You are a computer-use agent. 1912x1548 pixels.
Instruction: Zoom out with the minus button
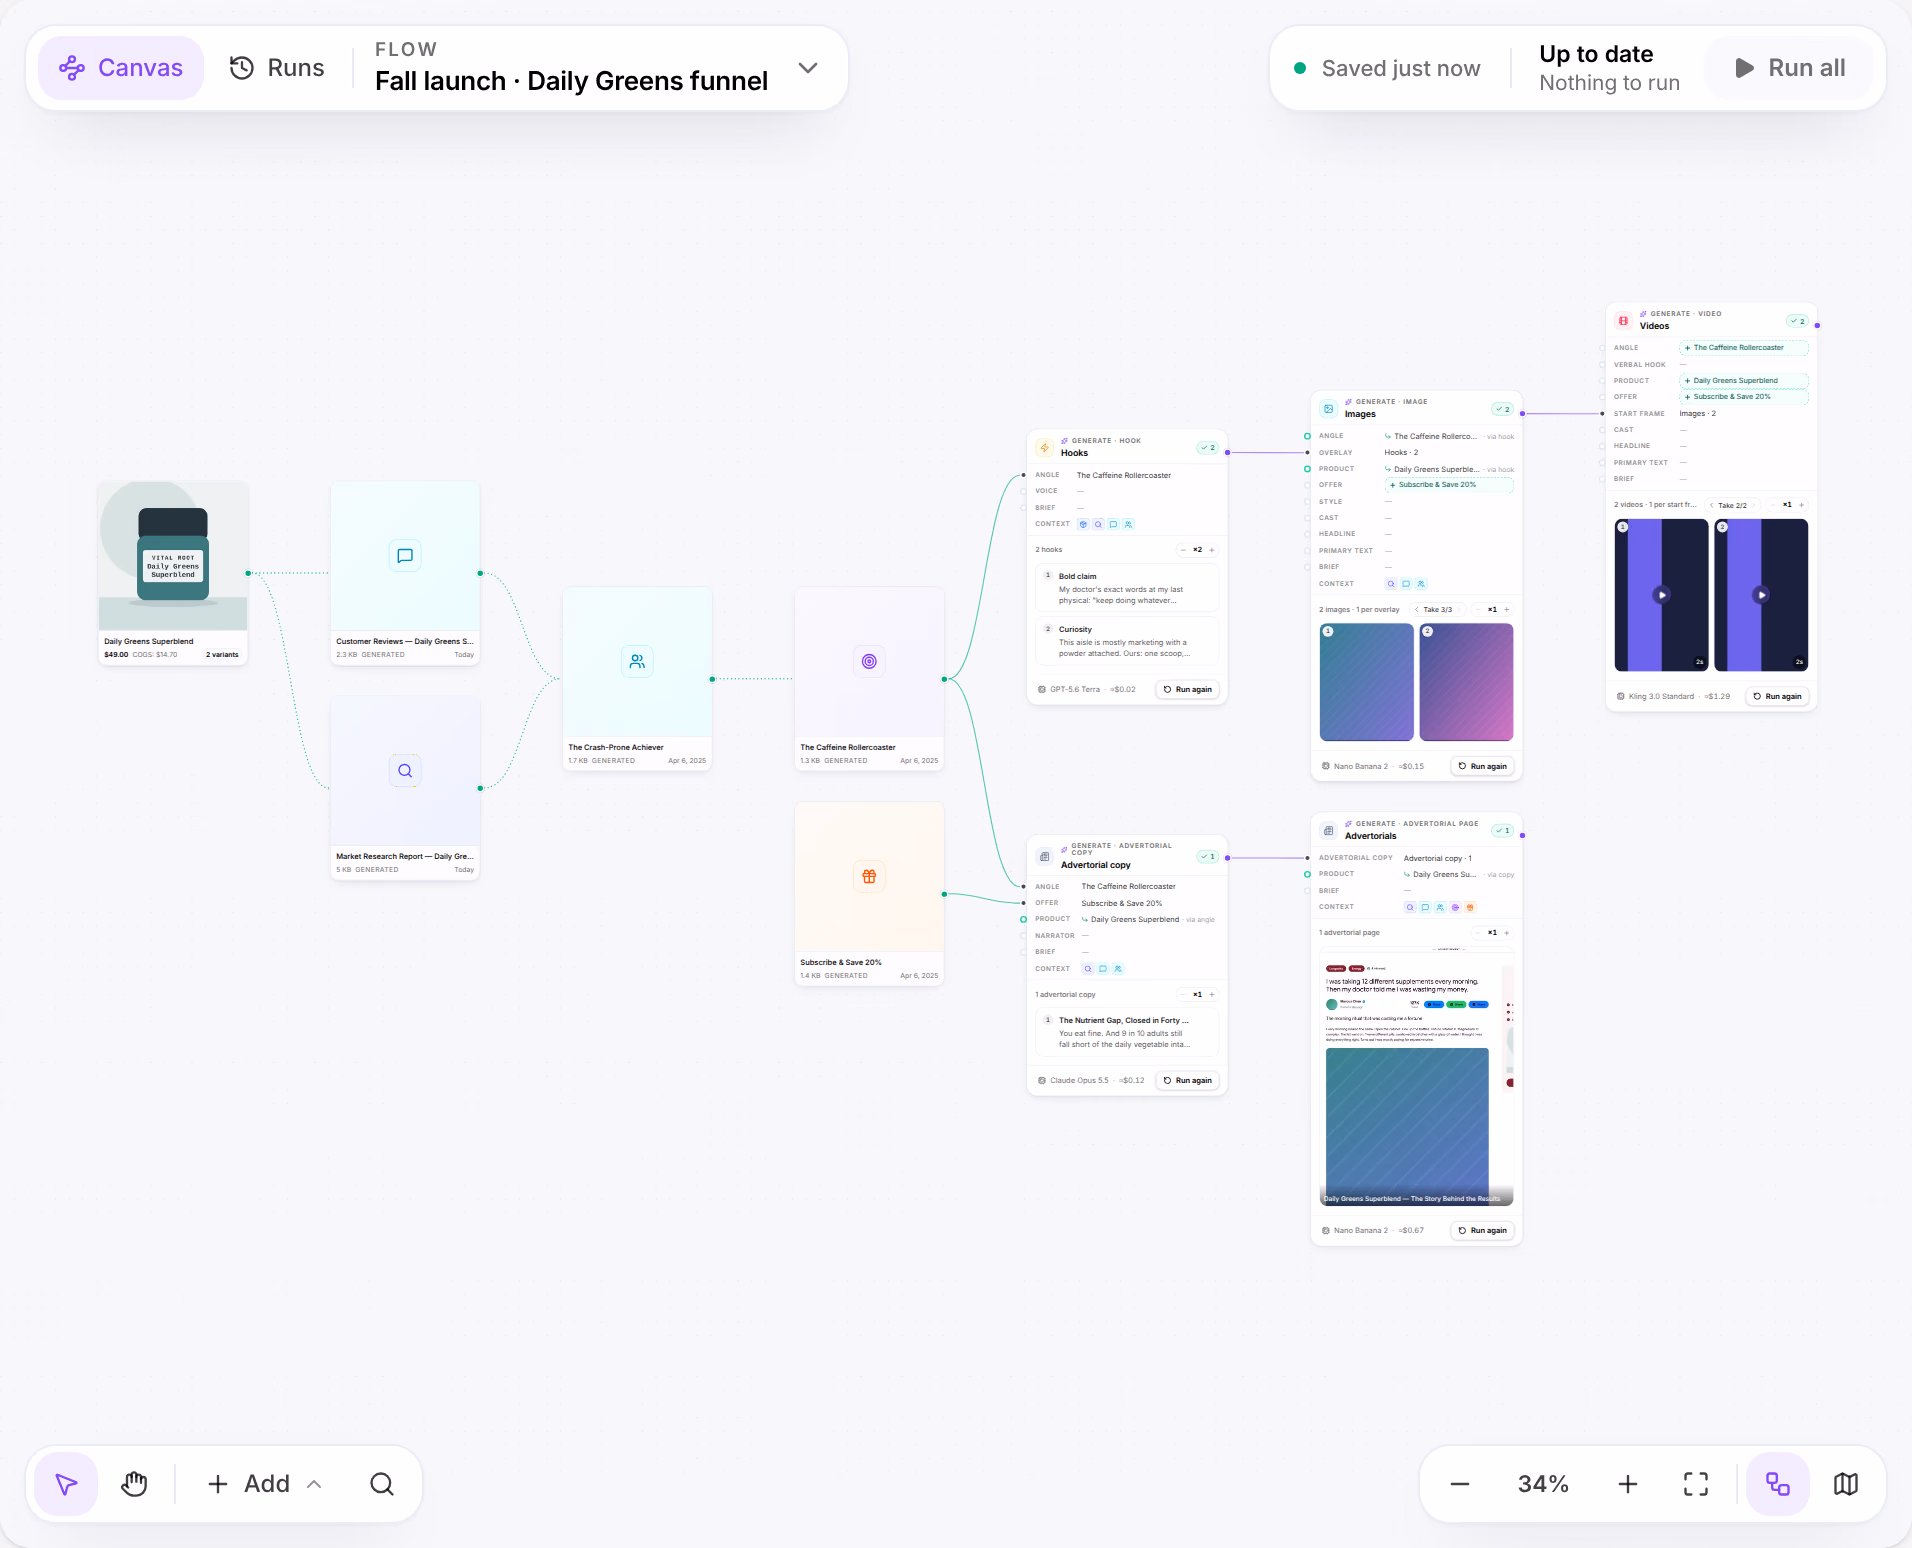tap(1460, 1484)
